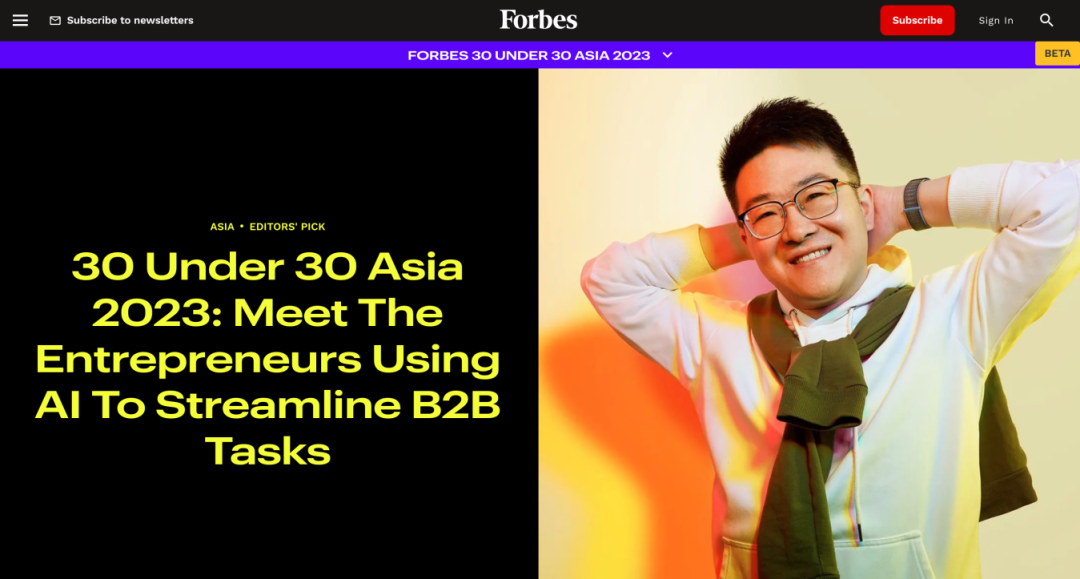Open the EDITORS' PICK tag

[287, 227]
